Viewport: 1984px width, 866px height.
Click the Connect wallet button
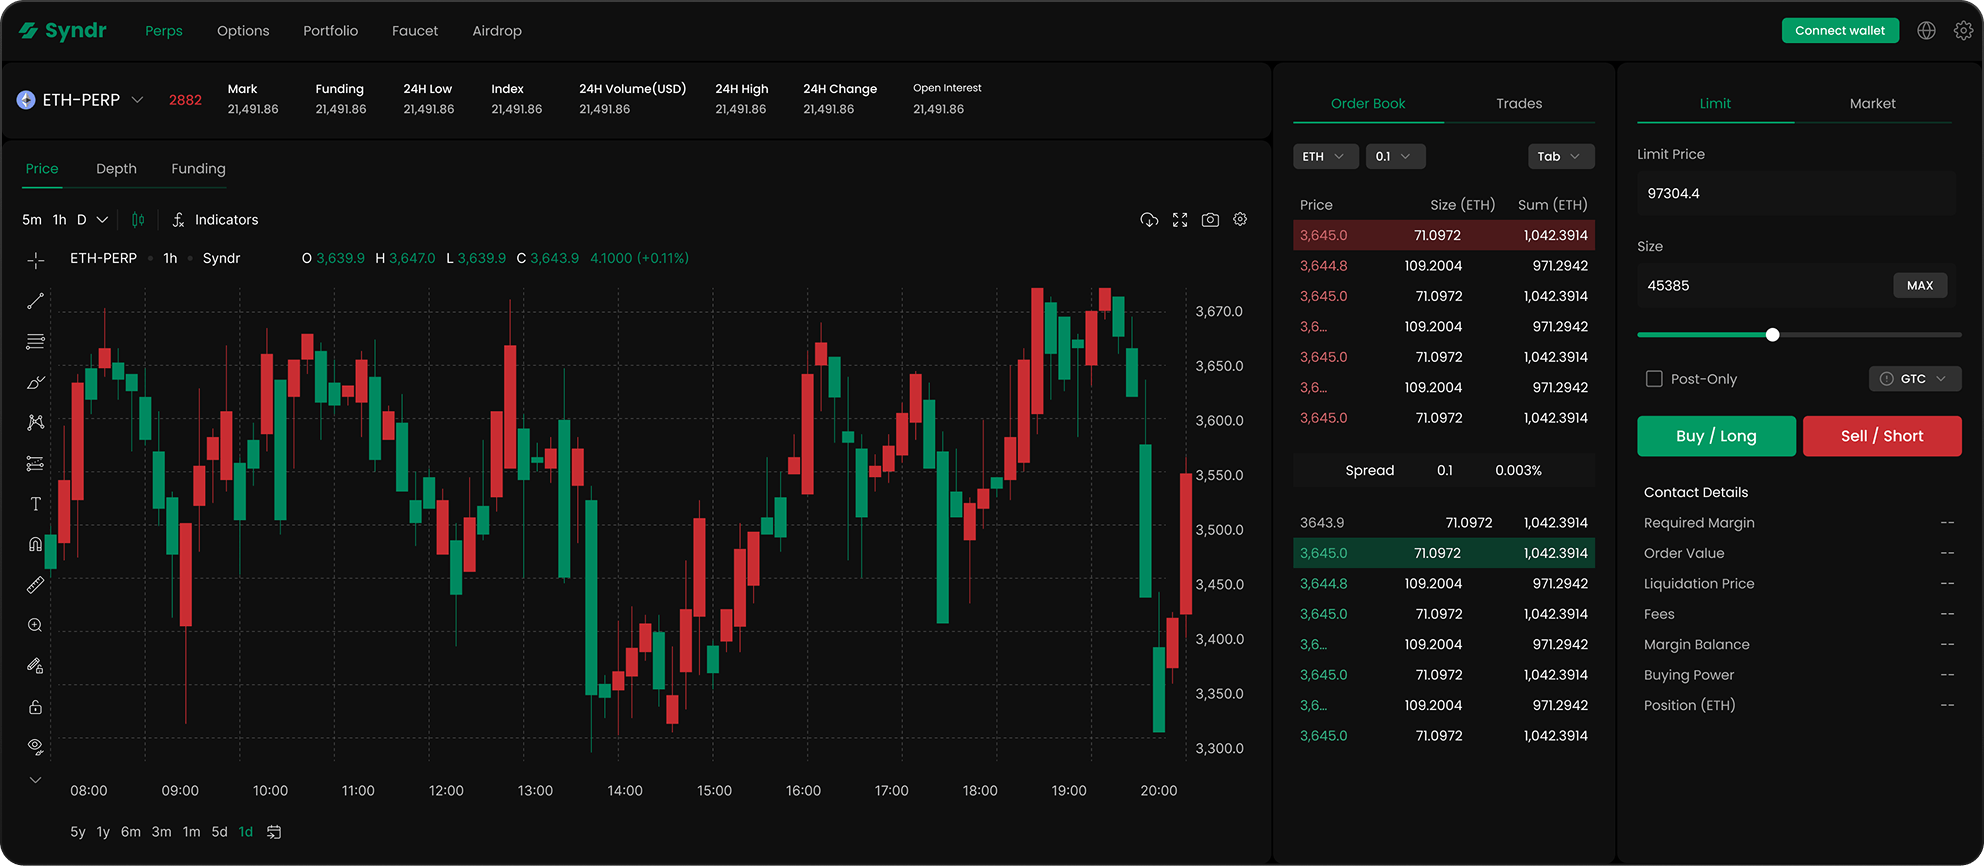pyautogui.click(x=1840, y=31)
